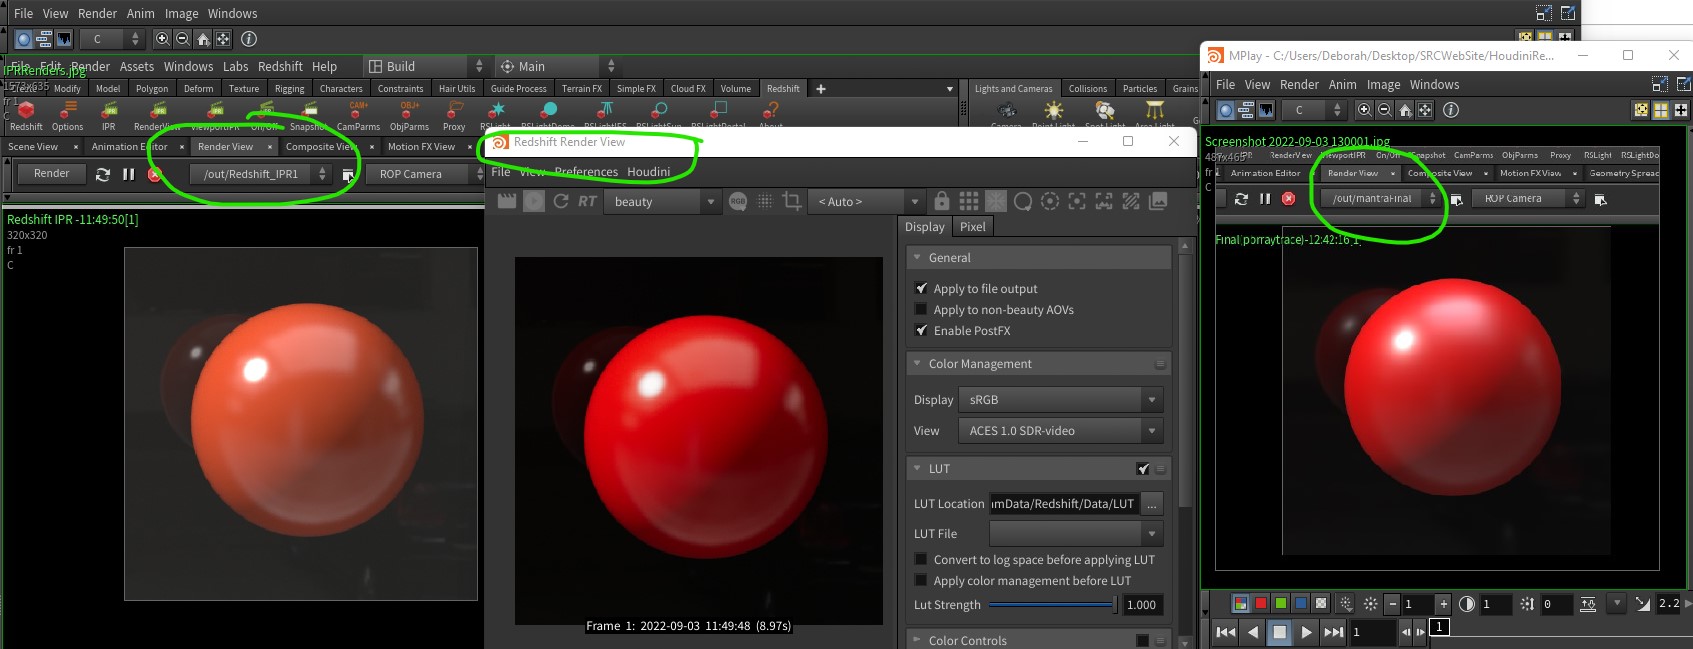Click the LUT Location browse button
This screenshot has width=1693, height=649.
click(x=1152, y=504)
